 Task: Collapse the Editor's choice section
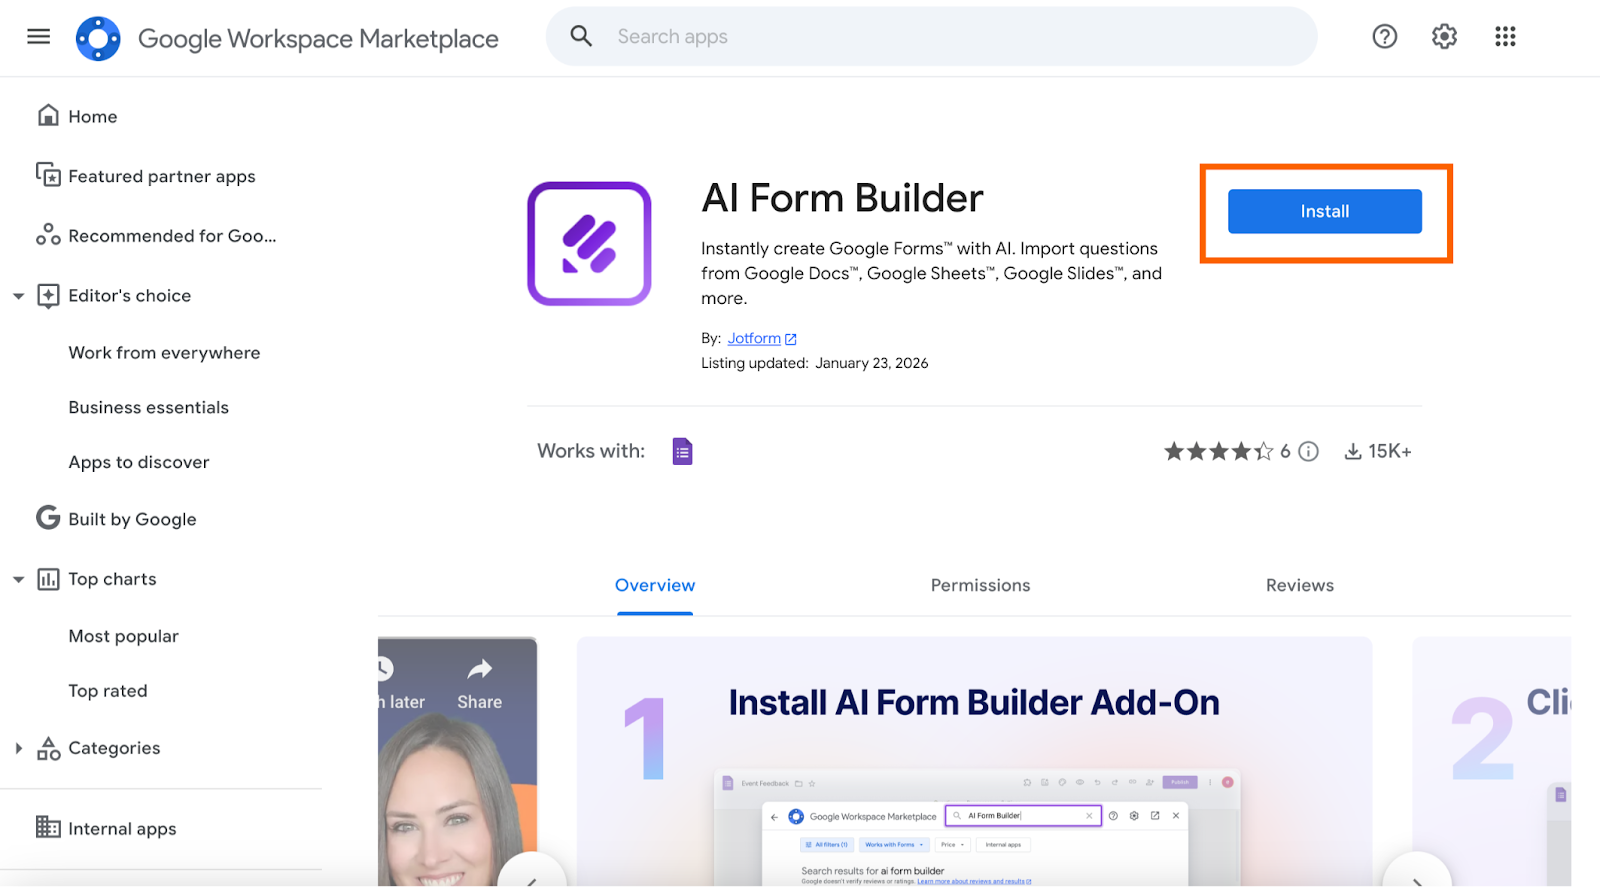[18, 296]
